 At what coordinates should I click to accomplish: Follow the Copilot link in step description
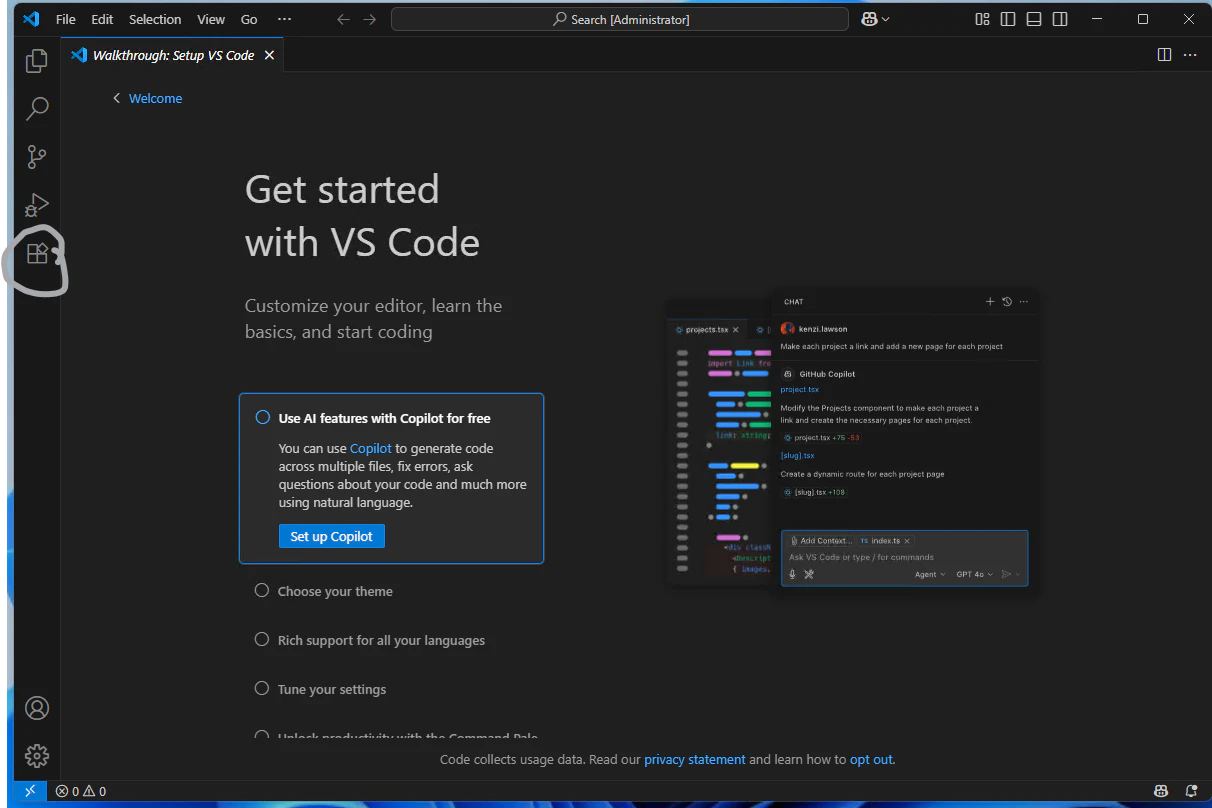coord(371,449)
